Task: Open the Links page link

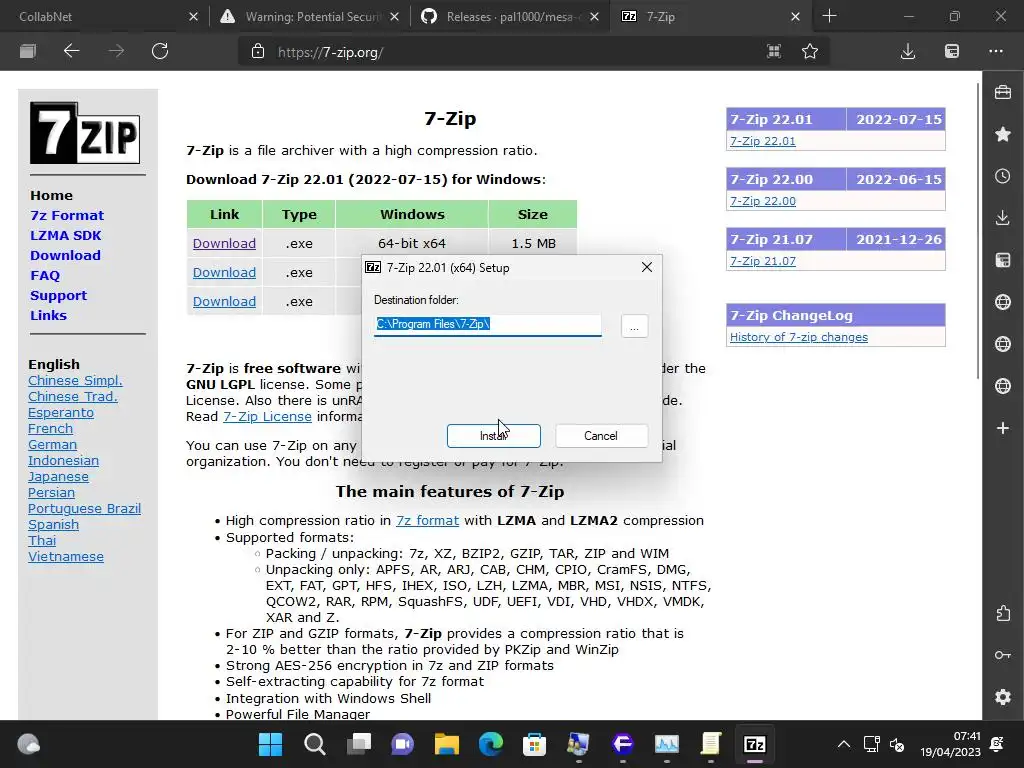Action: pos(48,315)
